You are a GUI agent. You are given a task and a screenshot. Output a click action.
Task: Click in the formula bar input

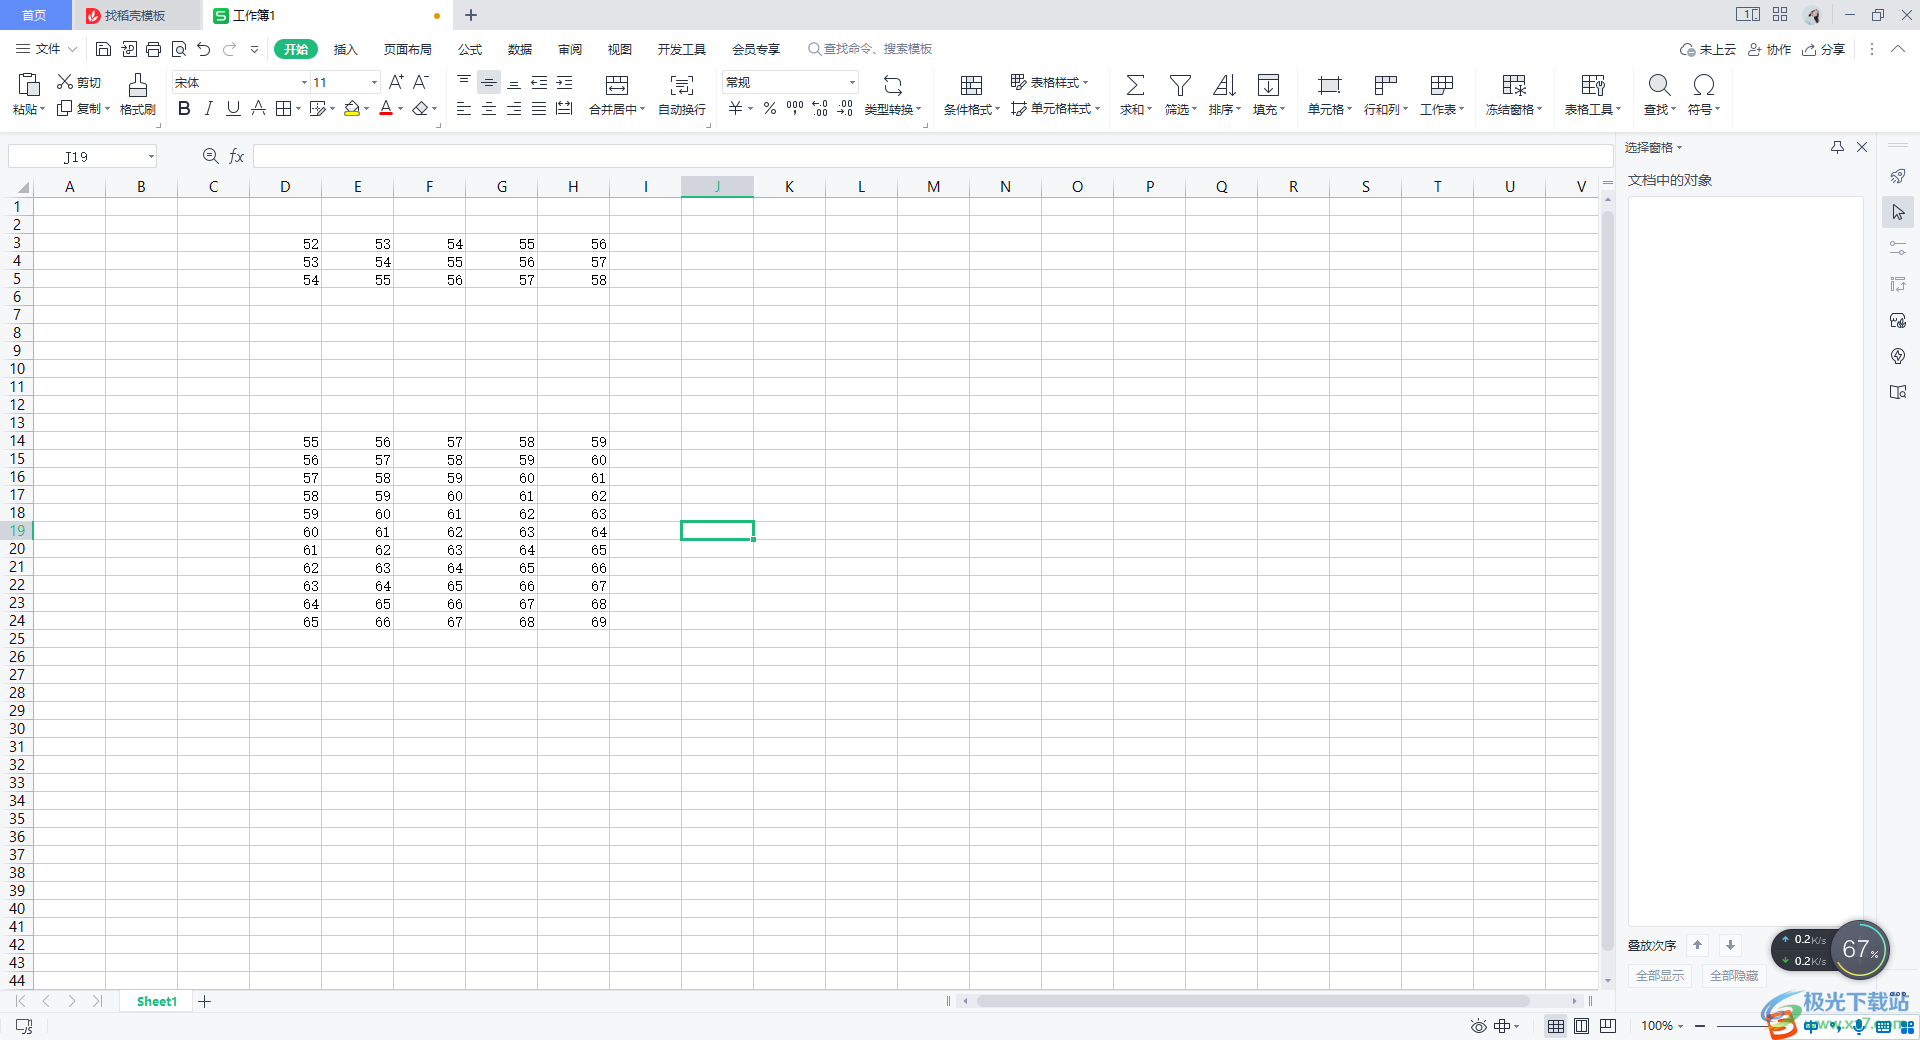point(932,156)
